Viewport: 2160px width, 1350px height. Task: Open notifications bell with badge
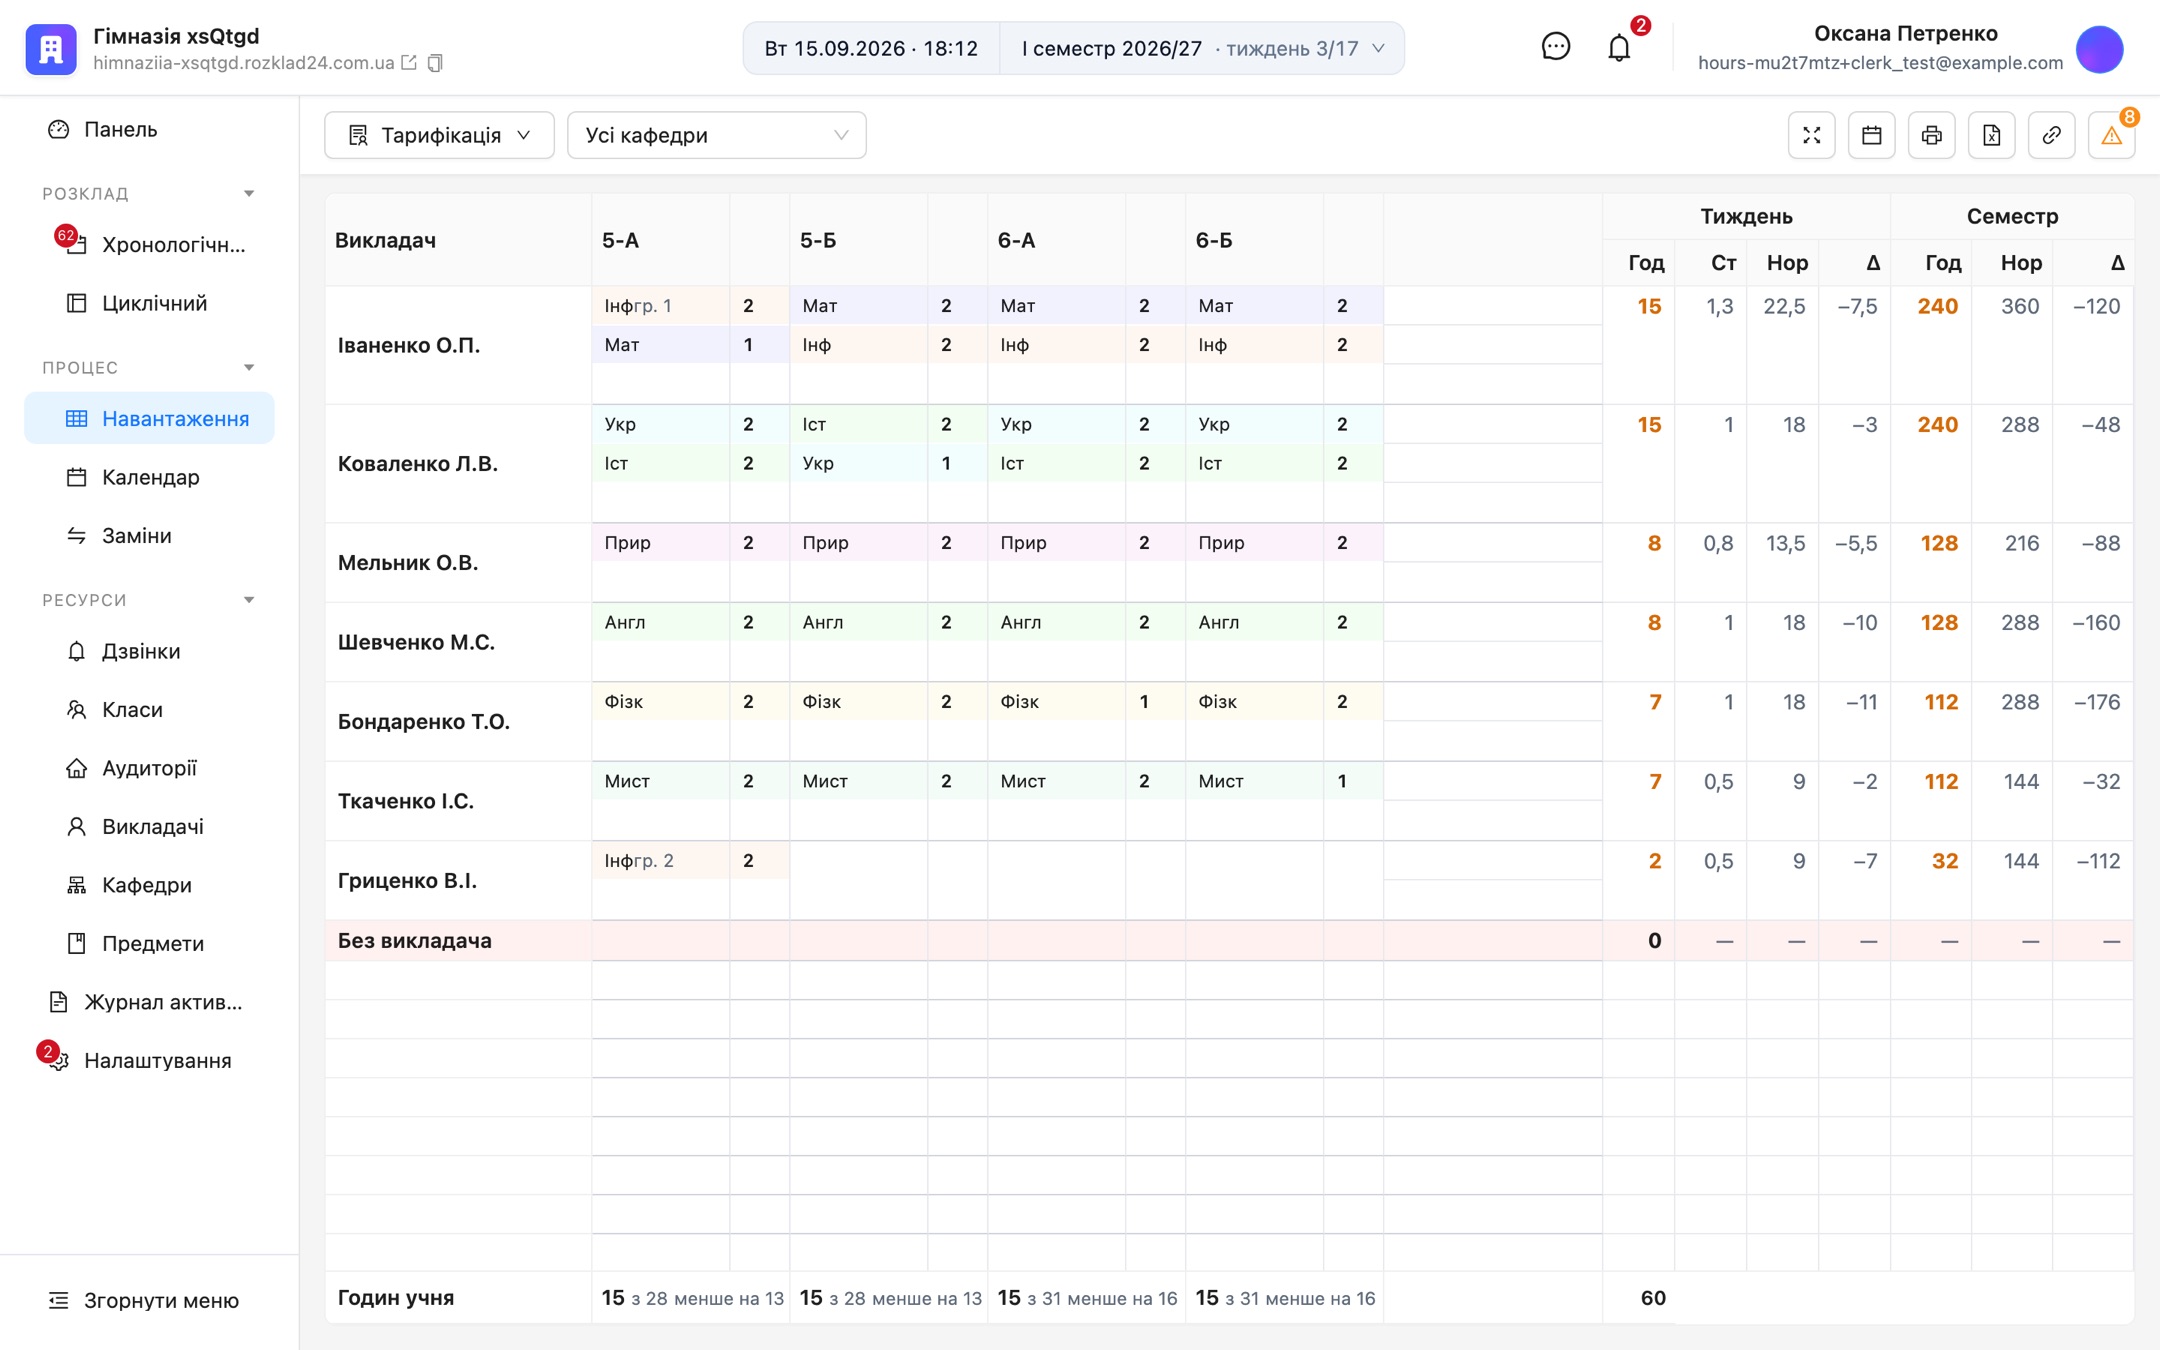tap(1619, 47)
